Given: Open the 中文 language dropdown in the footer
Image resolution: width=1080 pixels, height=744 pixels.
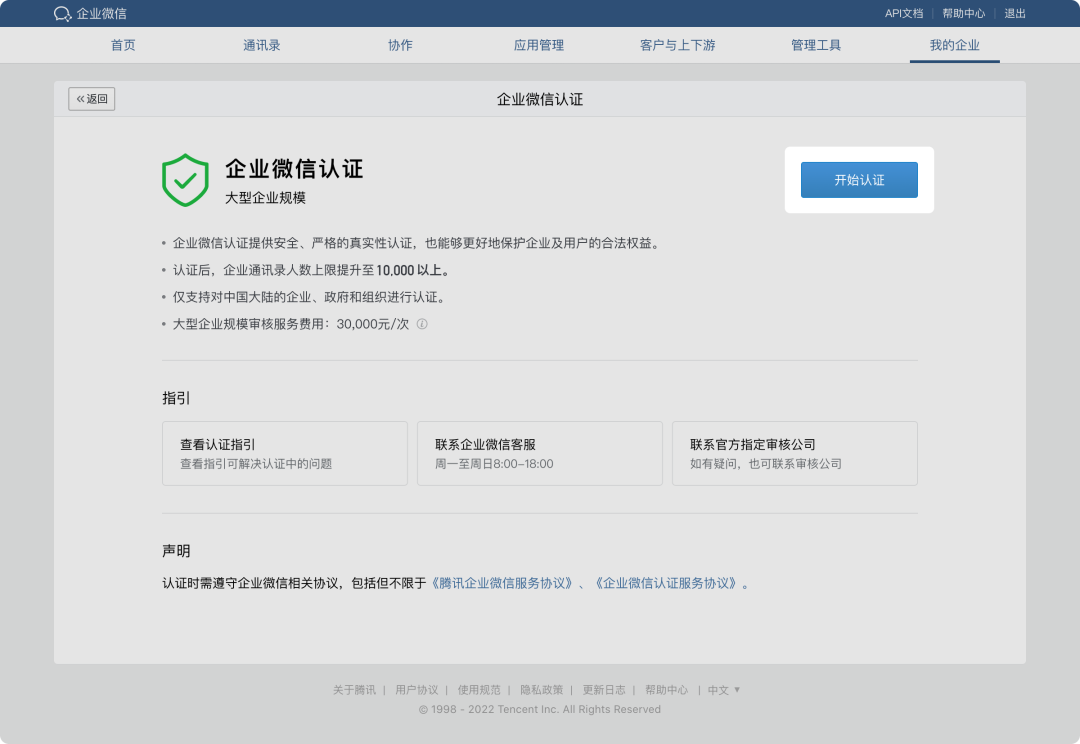Looking at the screenshot, I should pyautogui.click(x=723, y=689).
